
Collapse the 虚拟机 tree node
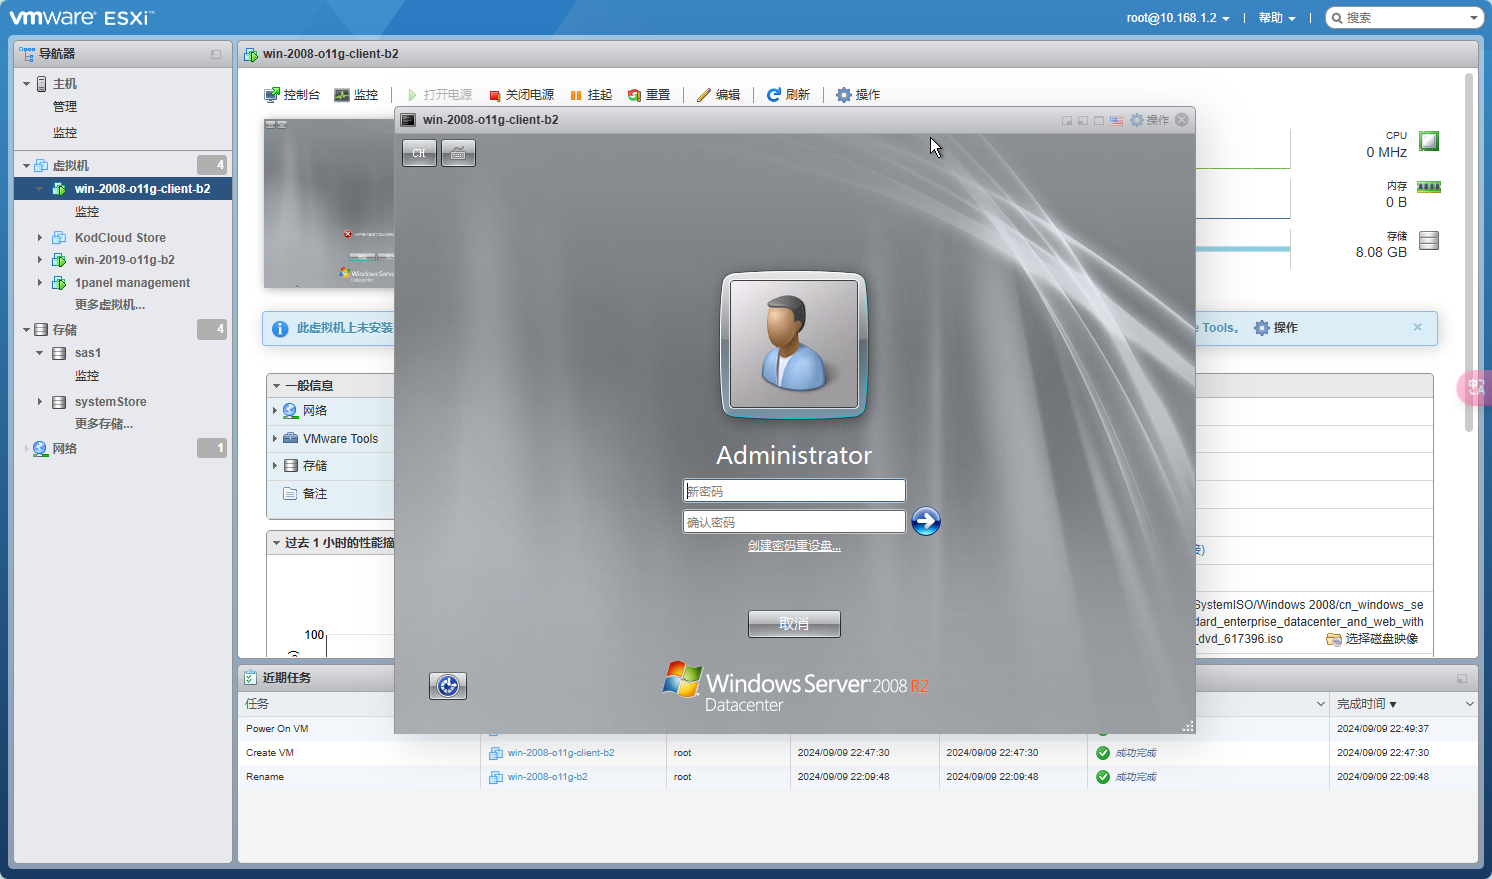(27, 166)
